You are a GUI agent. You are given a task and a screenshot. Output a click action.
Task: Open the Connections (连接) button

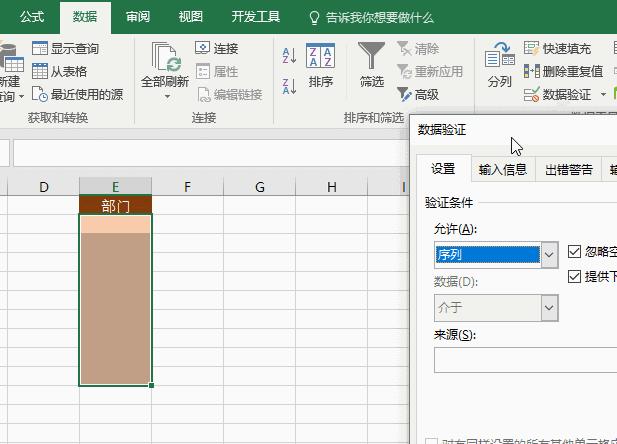pos(217,48)
